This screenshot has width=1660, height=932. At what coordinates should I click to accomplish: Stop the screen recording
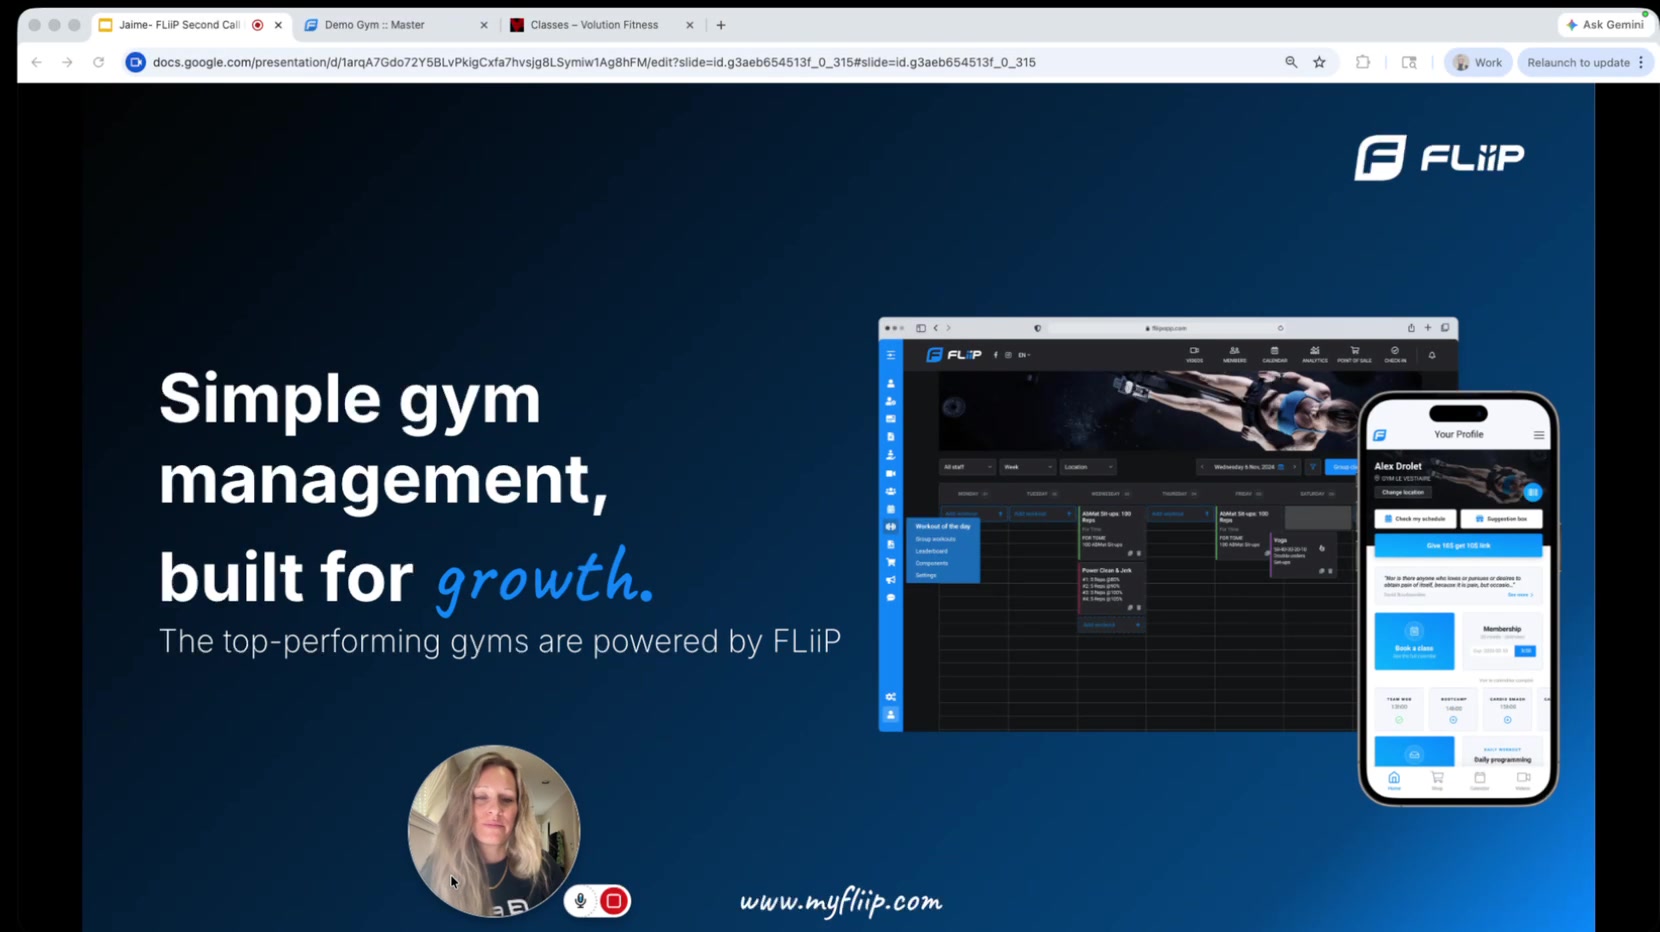[614, 901]
